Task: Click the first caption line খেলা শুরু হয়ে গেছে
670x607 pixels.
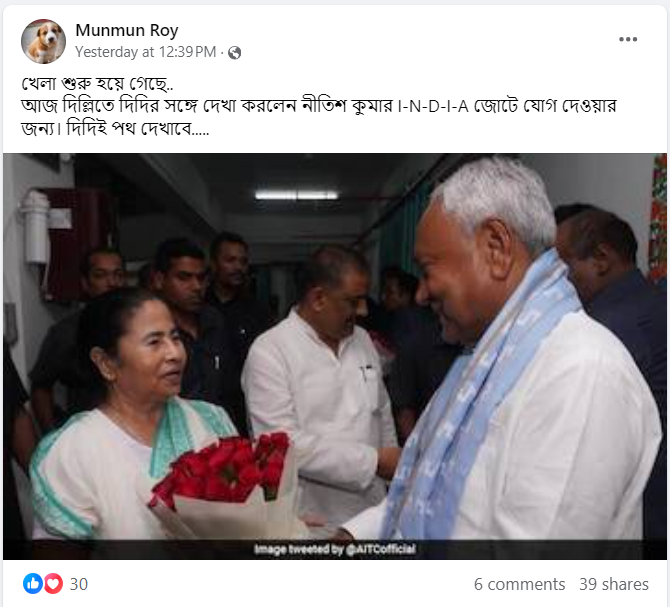Action: [x=97, y=83]
